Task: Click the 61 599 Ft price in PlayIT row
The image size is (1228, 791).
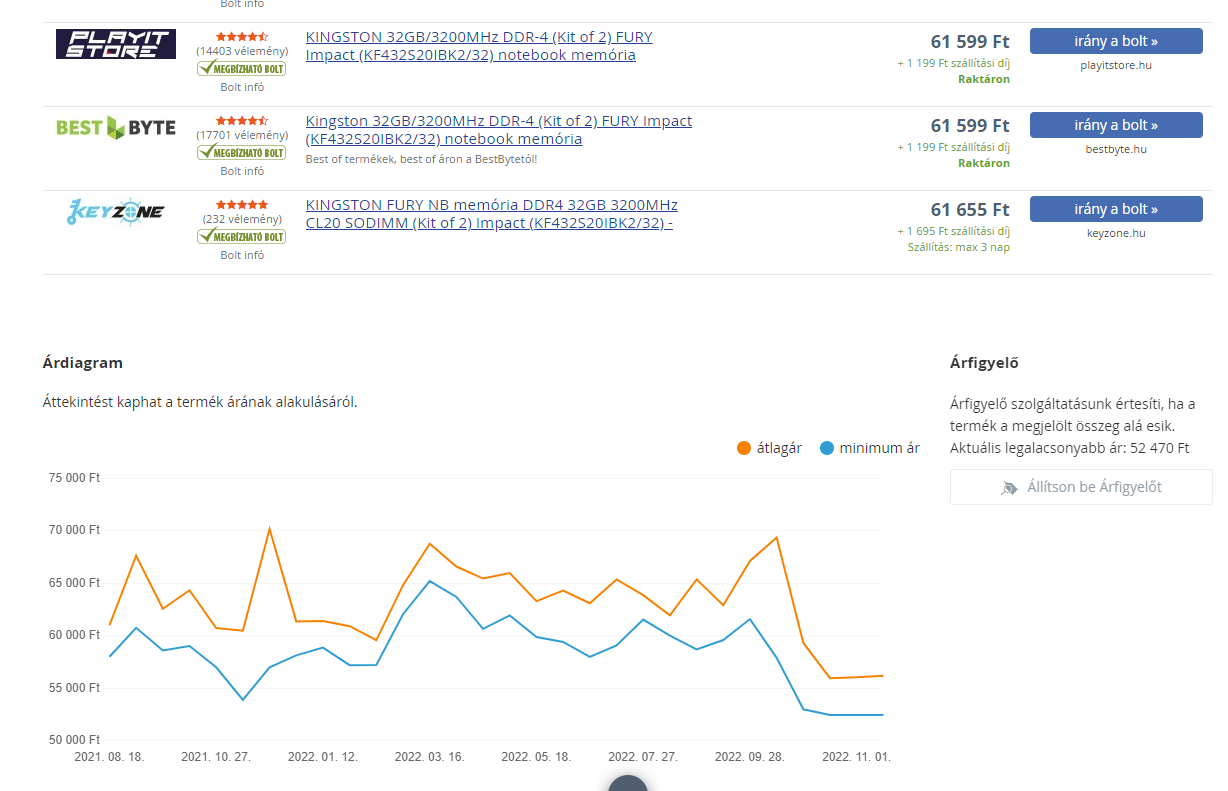Action: pyautogui.click(x=970, y=42)
